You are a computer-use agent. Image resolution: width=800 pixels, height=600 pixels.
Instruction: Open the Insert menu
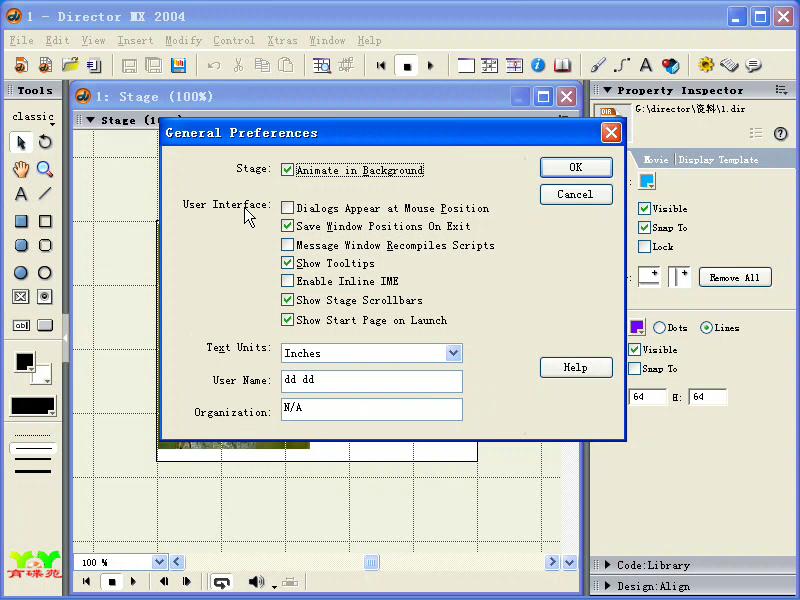click(x=135, y=40)
